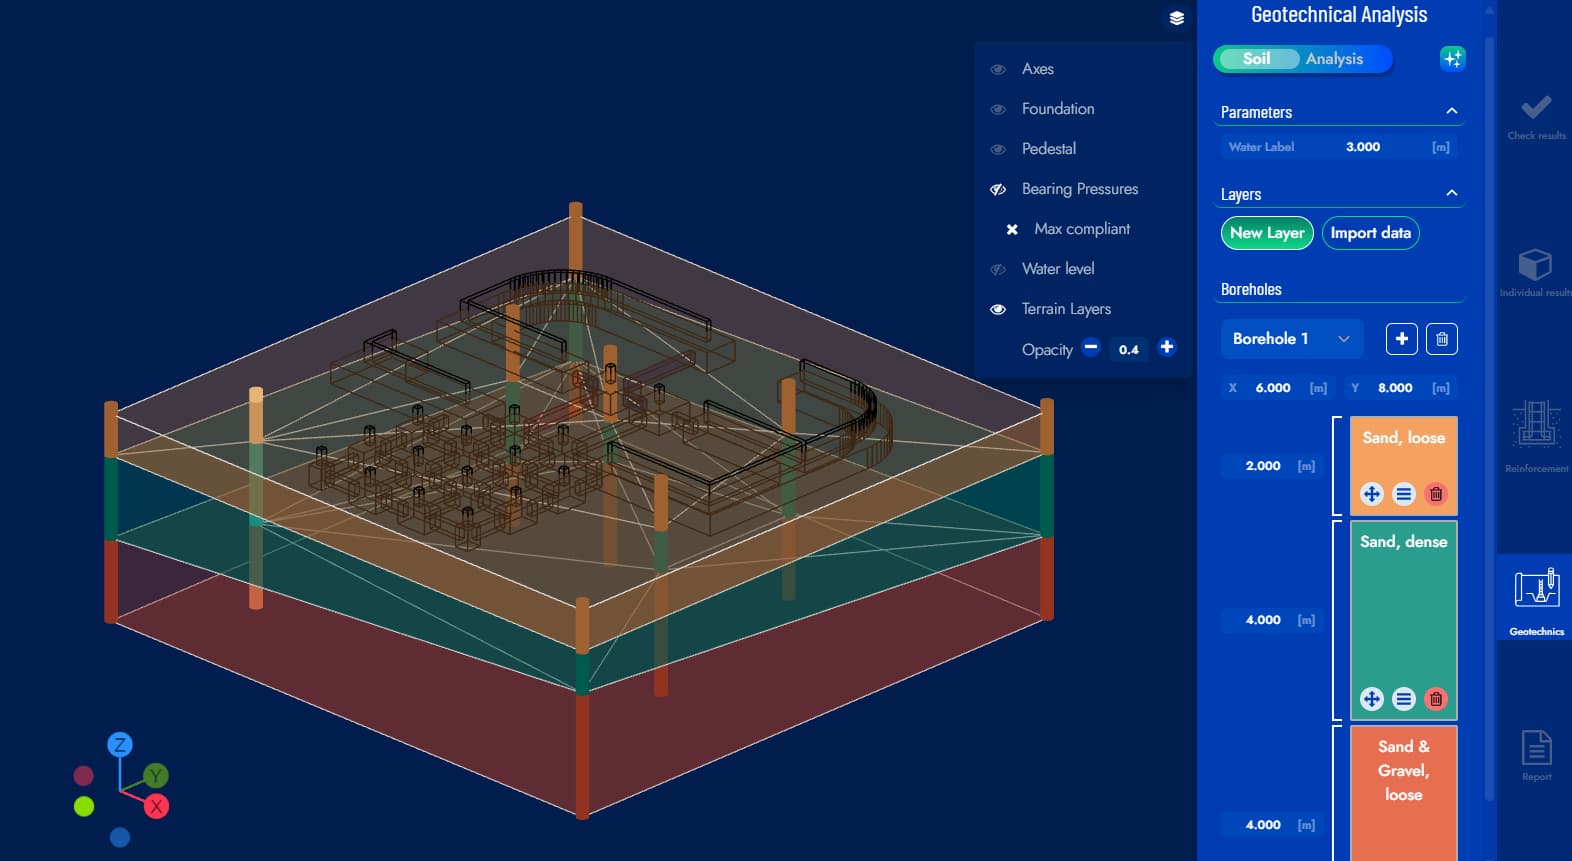Toggle Terrain Layers visibility eye

pos(997,309)
